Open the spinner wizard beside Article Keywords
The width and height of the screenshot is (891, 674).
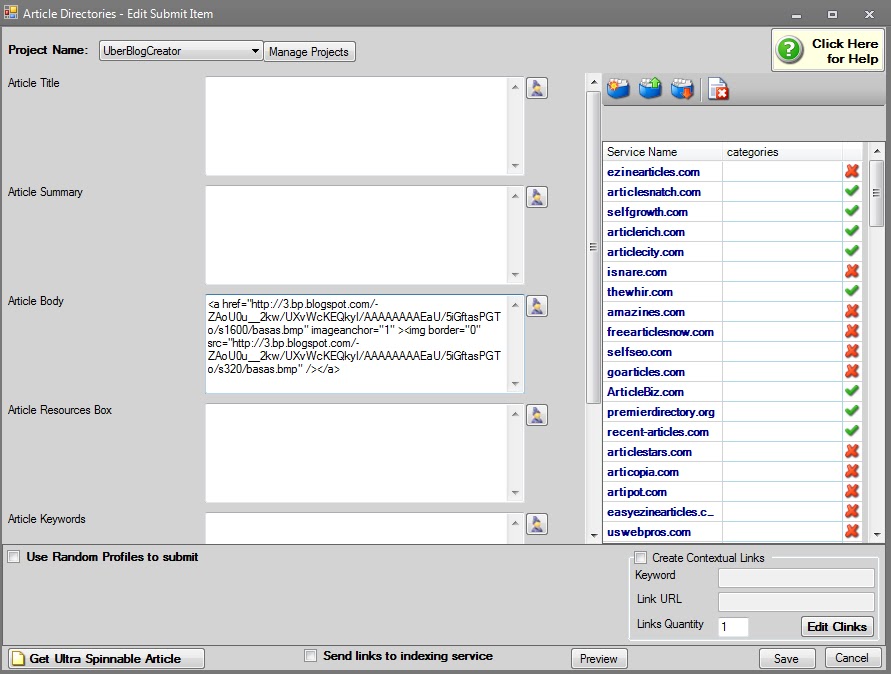click(x=536, y=524)
